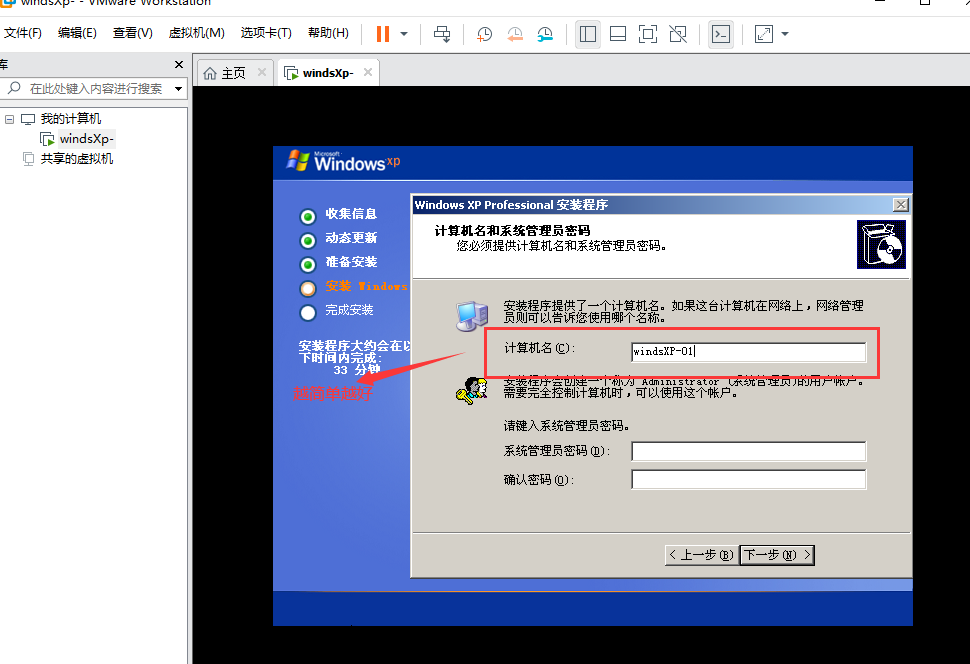Click the 33 分钟 remaining time text
The height and width of the screenshot is (664, 970).
(357, 370)
